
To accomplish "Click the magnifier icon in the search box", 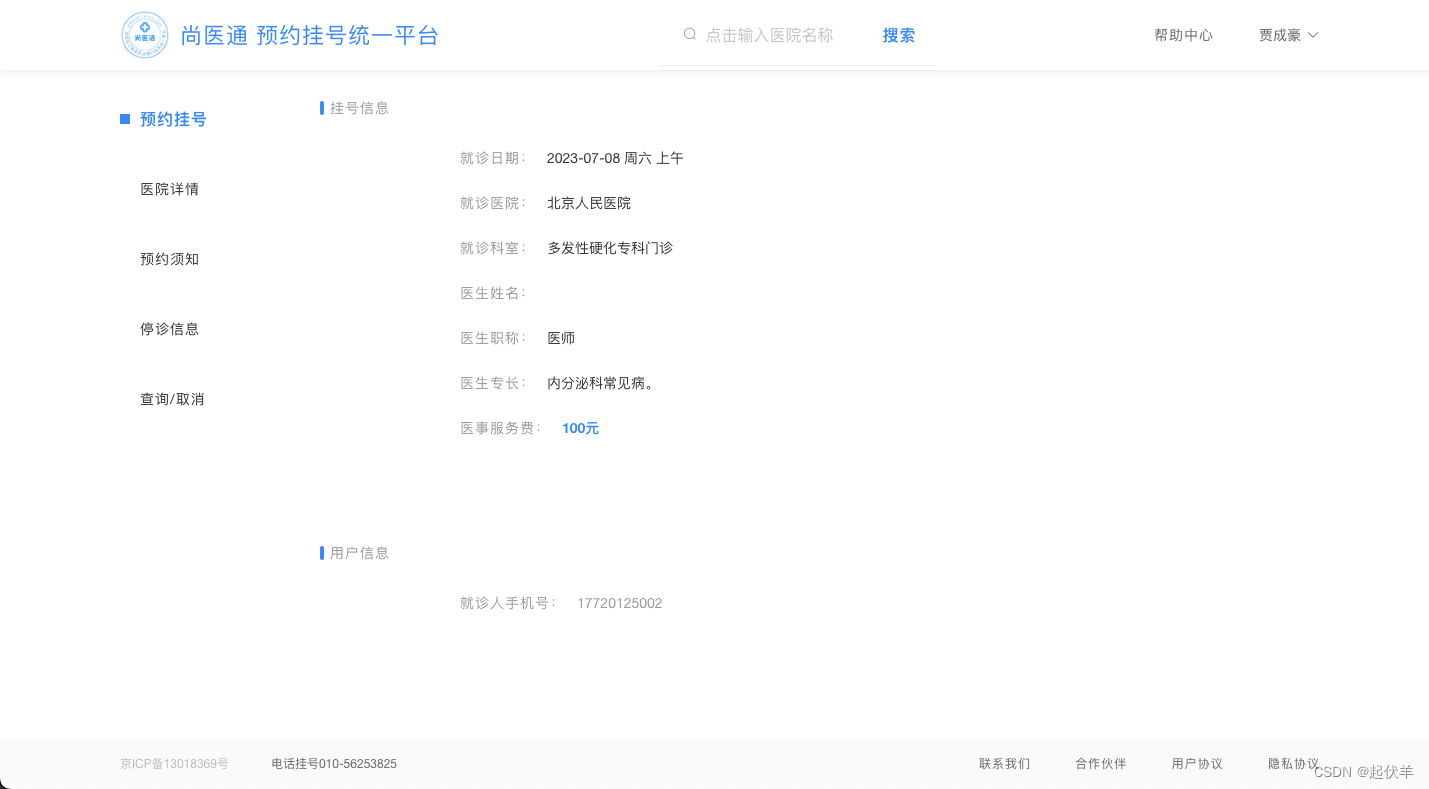I will coord(689,34).
